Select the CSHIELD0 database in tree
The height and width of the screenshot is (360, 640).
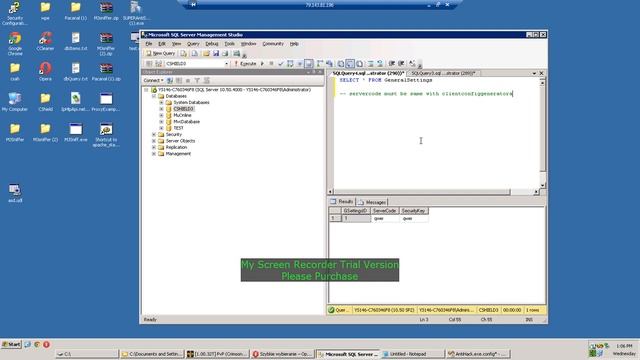click(x=183, y=109)
